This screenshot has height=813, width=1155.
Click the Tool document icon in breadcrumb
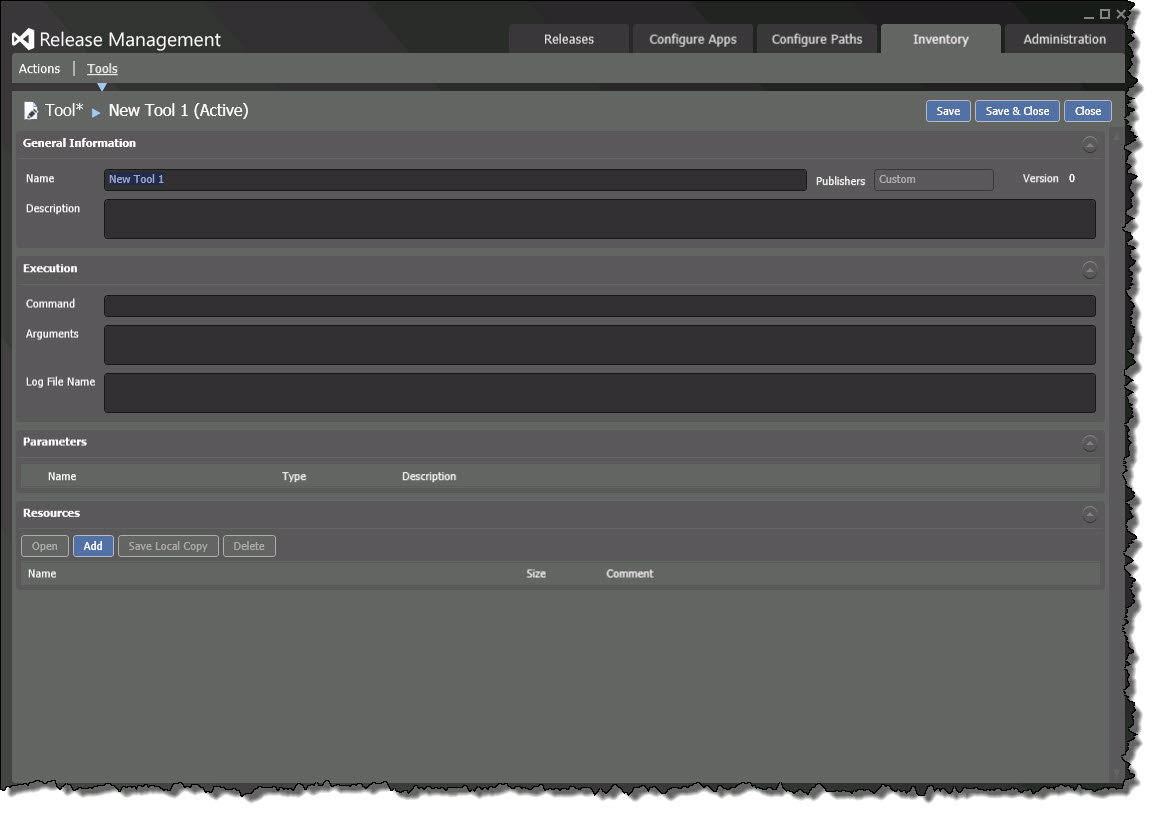[31, 110]
